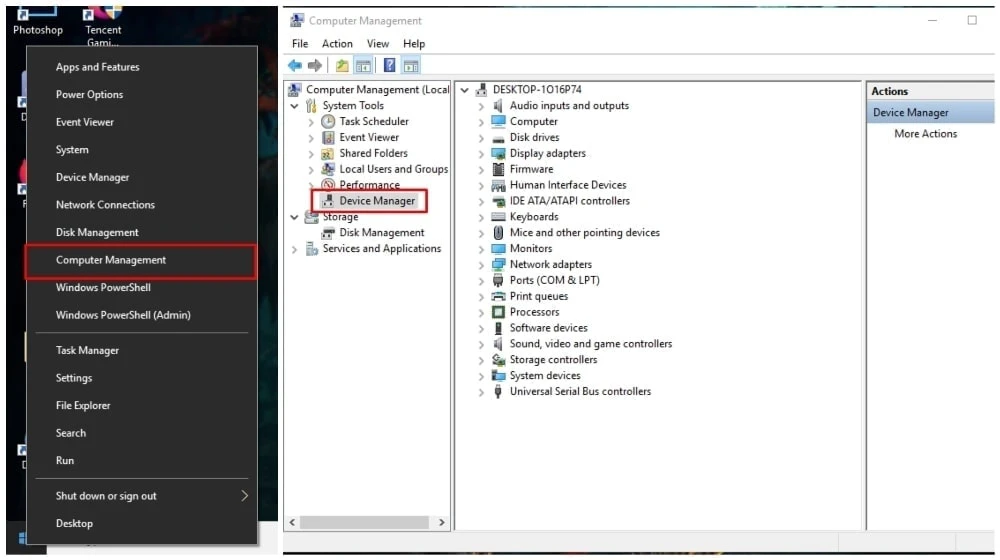1000x560 pixels.
Task: Open the Help menu
Action: coord(414,43)
